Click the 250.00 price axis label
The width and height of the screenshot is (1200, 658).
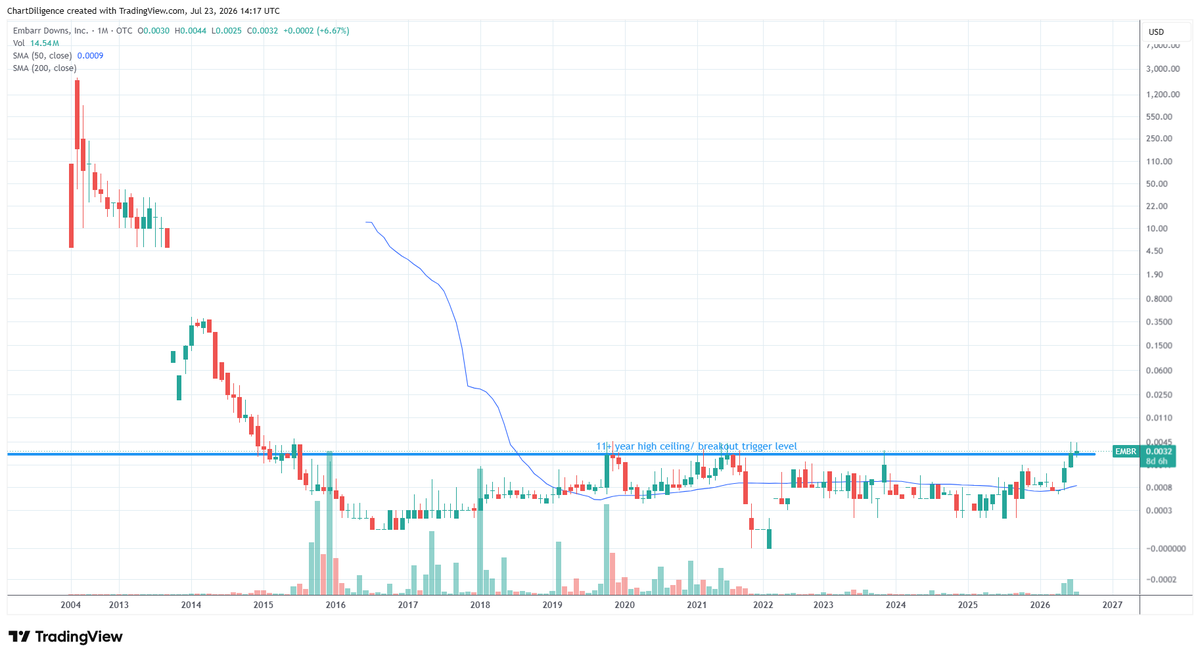(x=1161, y=138)
